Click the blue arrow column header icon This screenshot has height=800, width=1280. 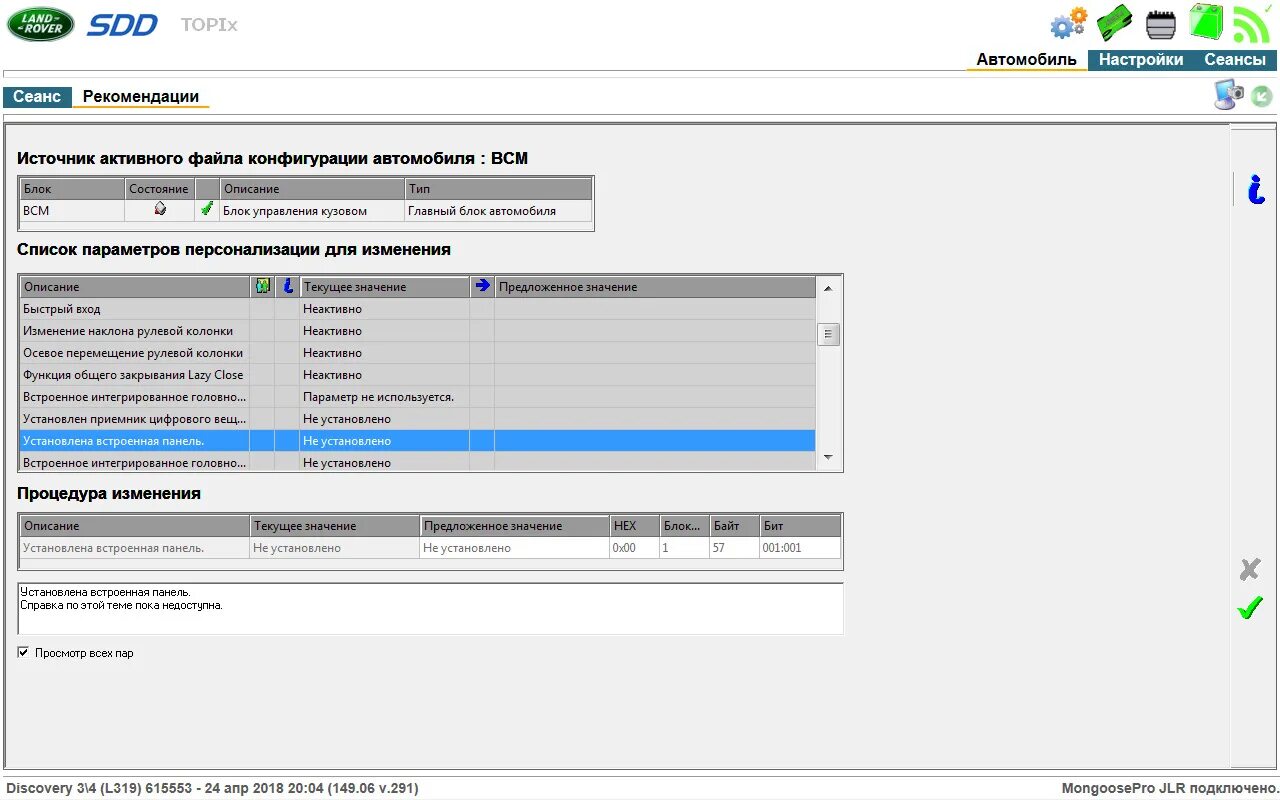pos(482,287)
